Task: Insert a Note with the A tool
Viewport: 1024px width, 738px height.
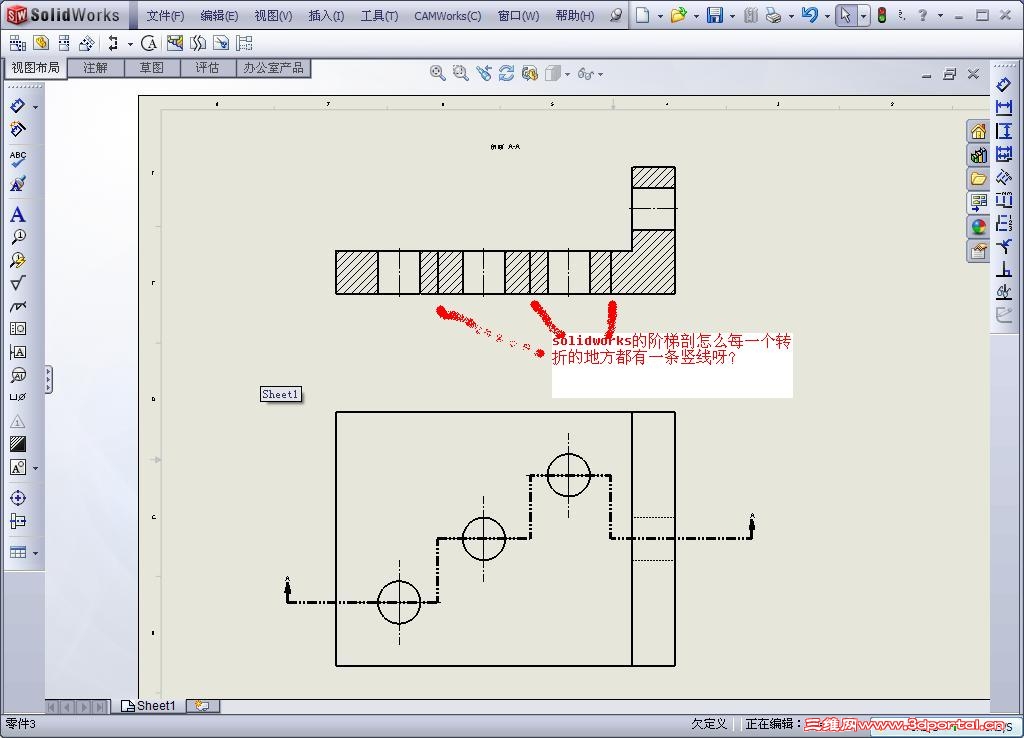Action: coord(18,214)
